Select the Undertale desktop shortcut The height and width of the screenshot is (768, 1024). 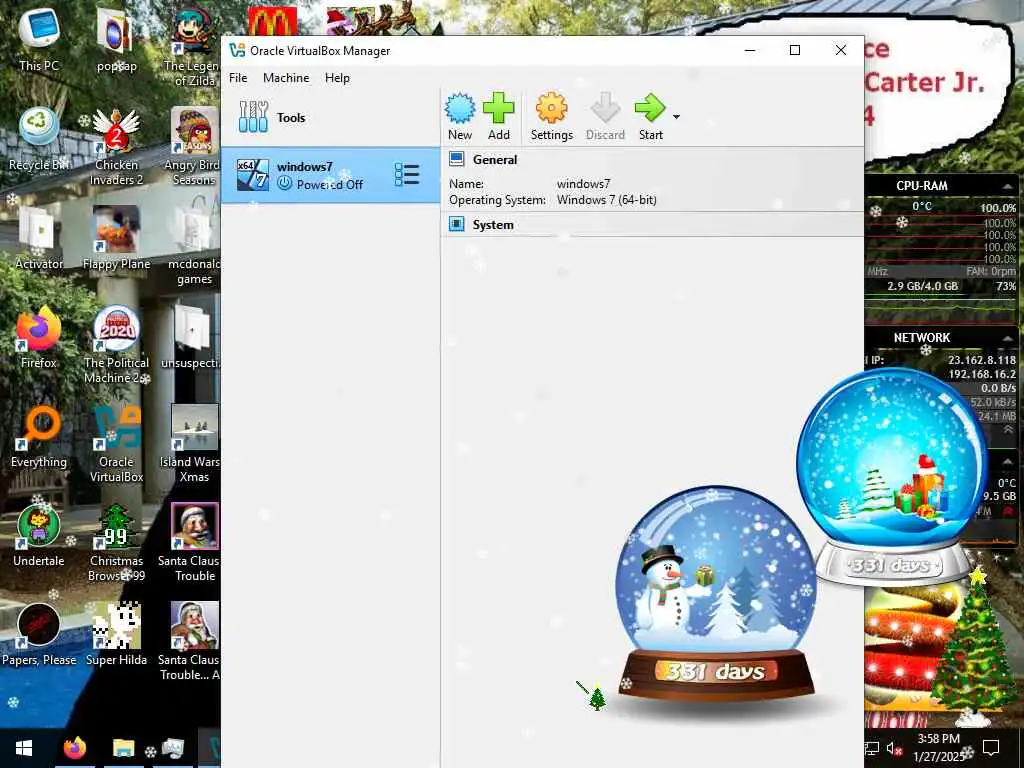coord(39,536)
